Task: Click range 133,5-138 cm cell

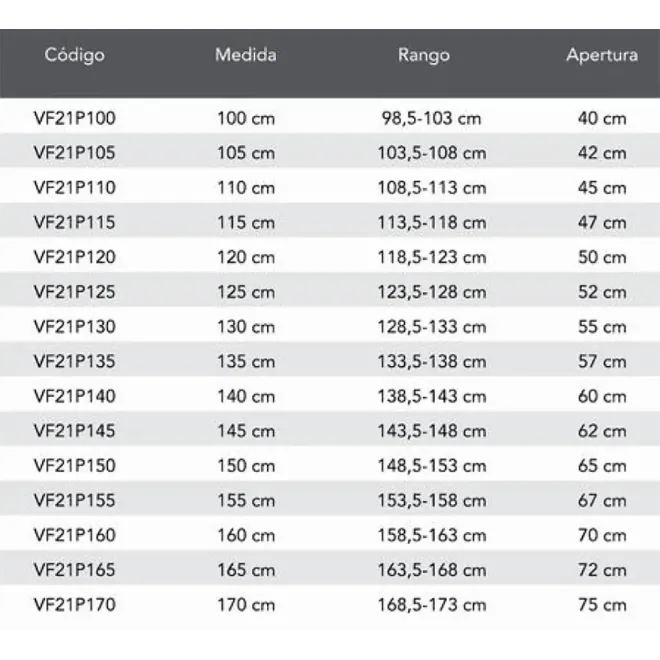Action: pyautogui.click(x=431, y=362)
